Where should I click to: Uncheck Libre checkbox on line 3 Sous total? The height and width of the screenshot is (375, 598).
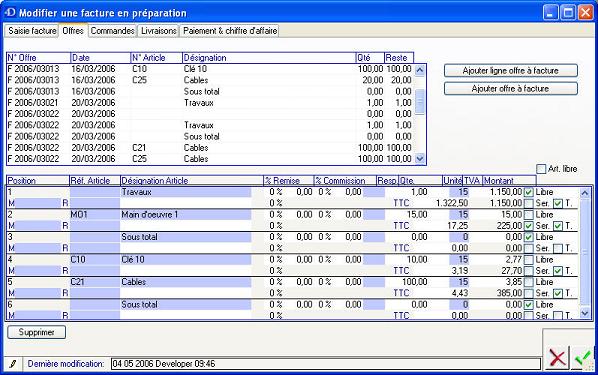(528, 237)
